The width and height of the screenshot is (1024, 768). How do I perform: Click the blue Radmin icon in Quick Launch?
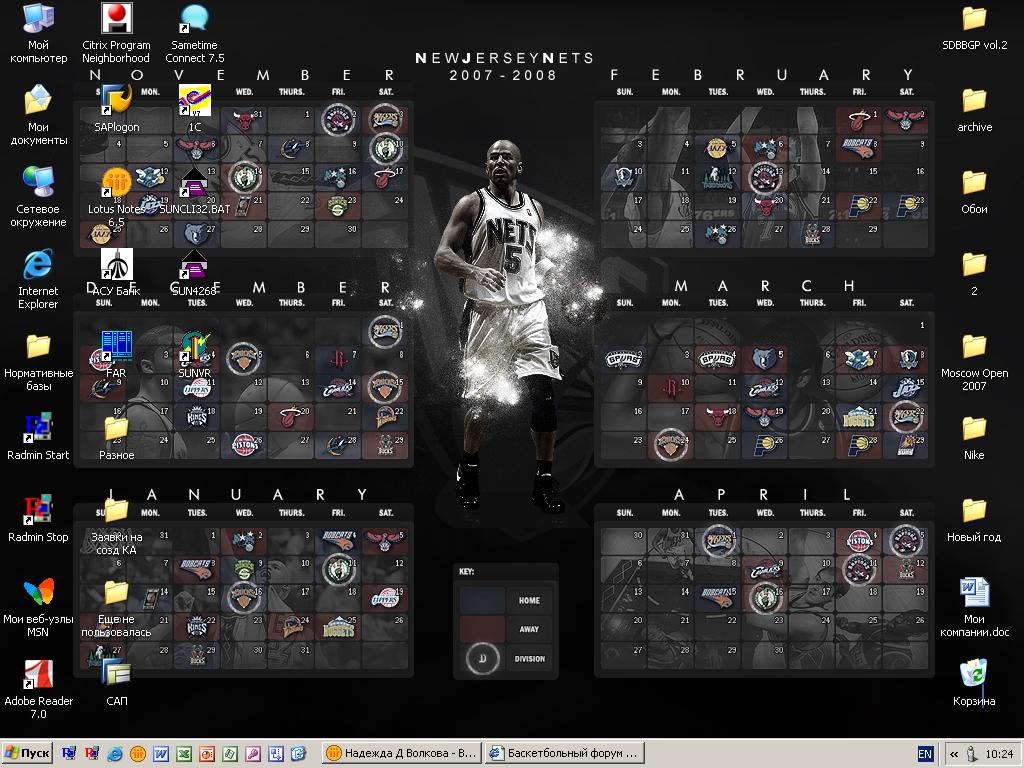pos(69,754)
